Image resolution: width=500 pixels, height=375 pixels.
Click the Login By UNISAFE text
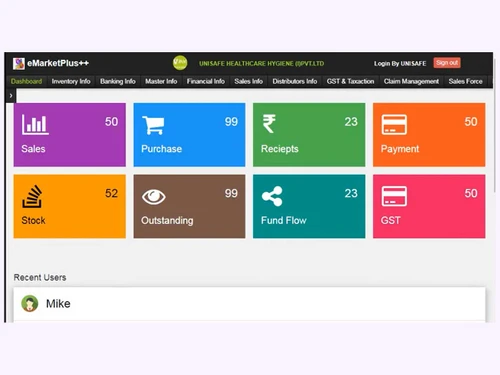[x=400, y=63]
